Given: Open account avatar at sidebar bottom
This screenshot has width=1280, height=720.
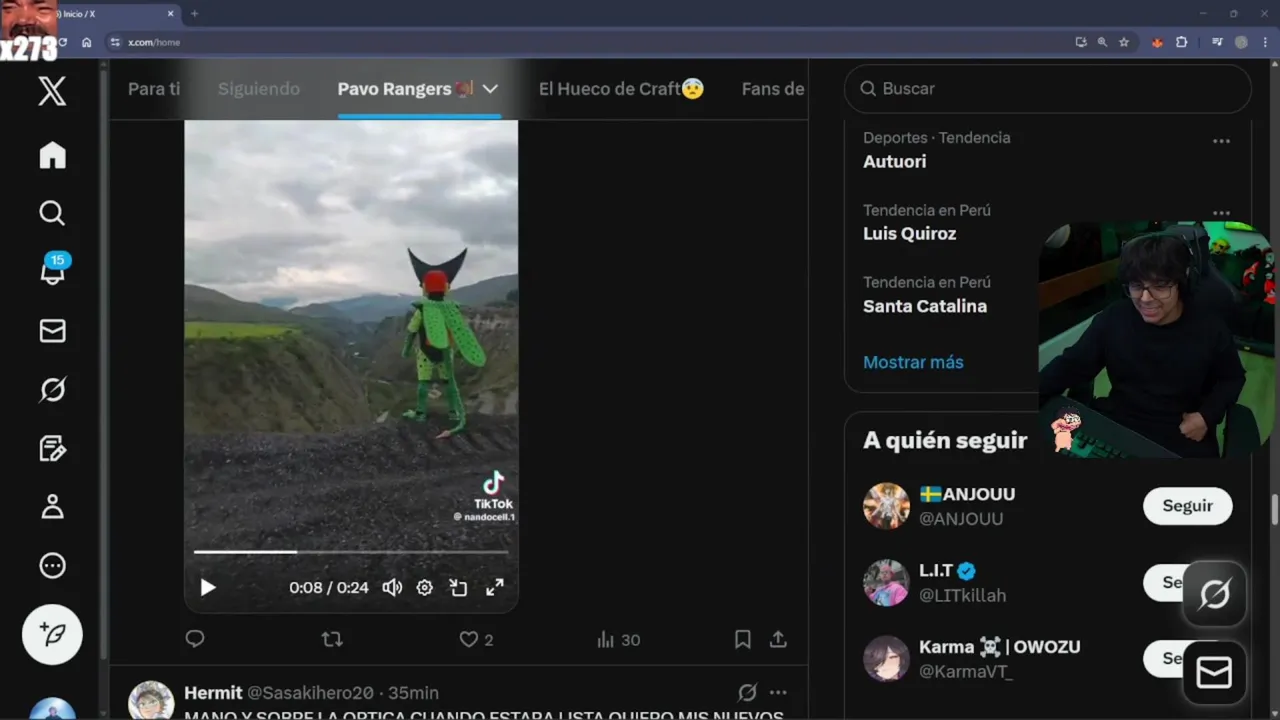Looking at the screenshot, I should (52, 708).
